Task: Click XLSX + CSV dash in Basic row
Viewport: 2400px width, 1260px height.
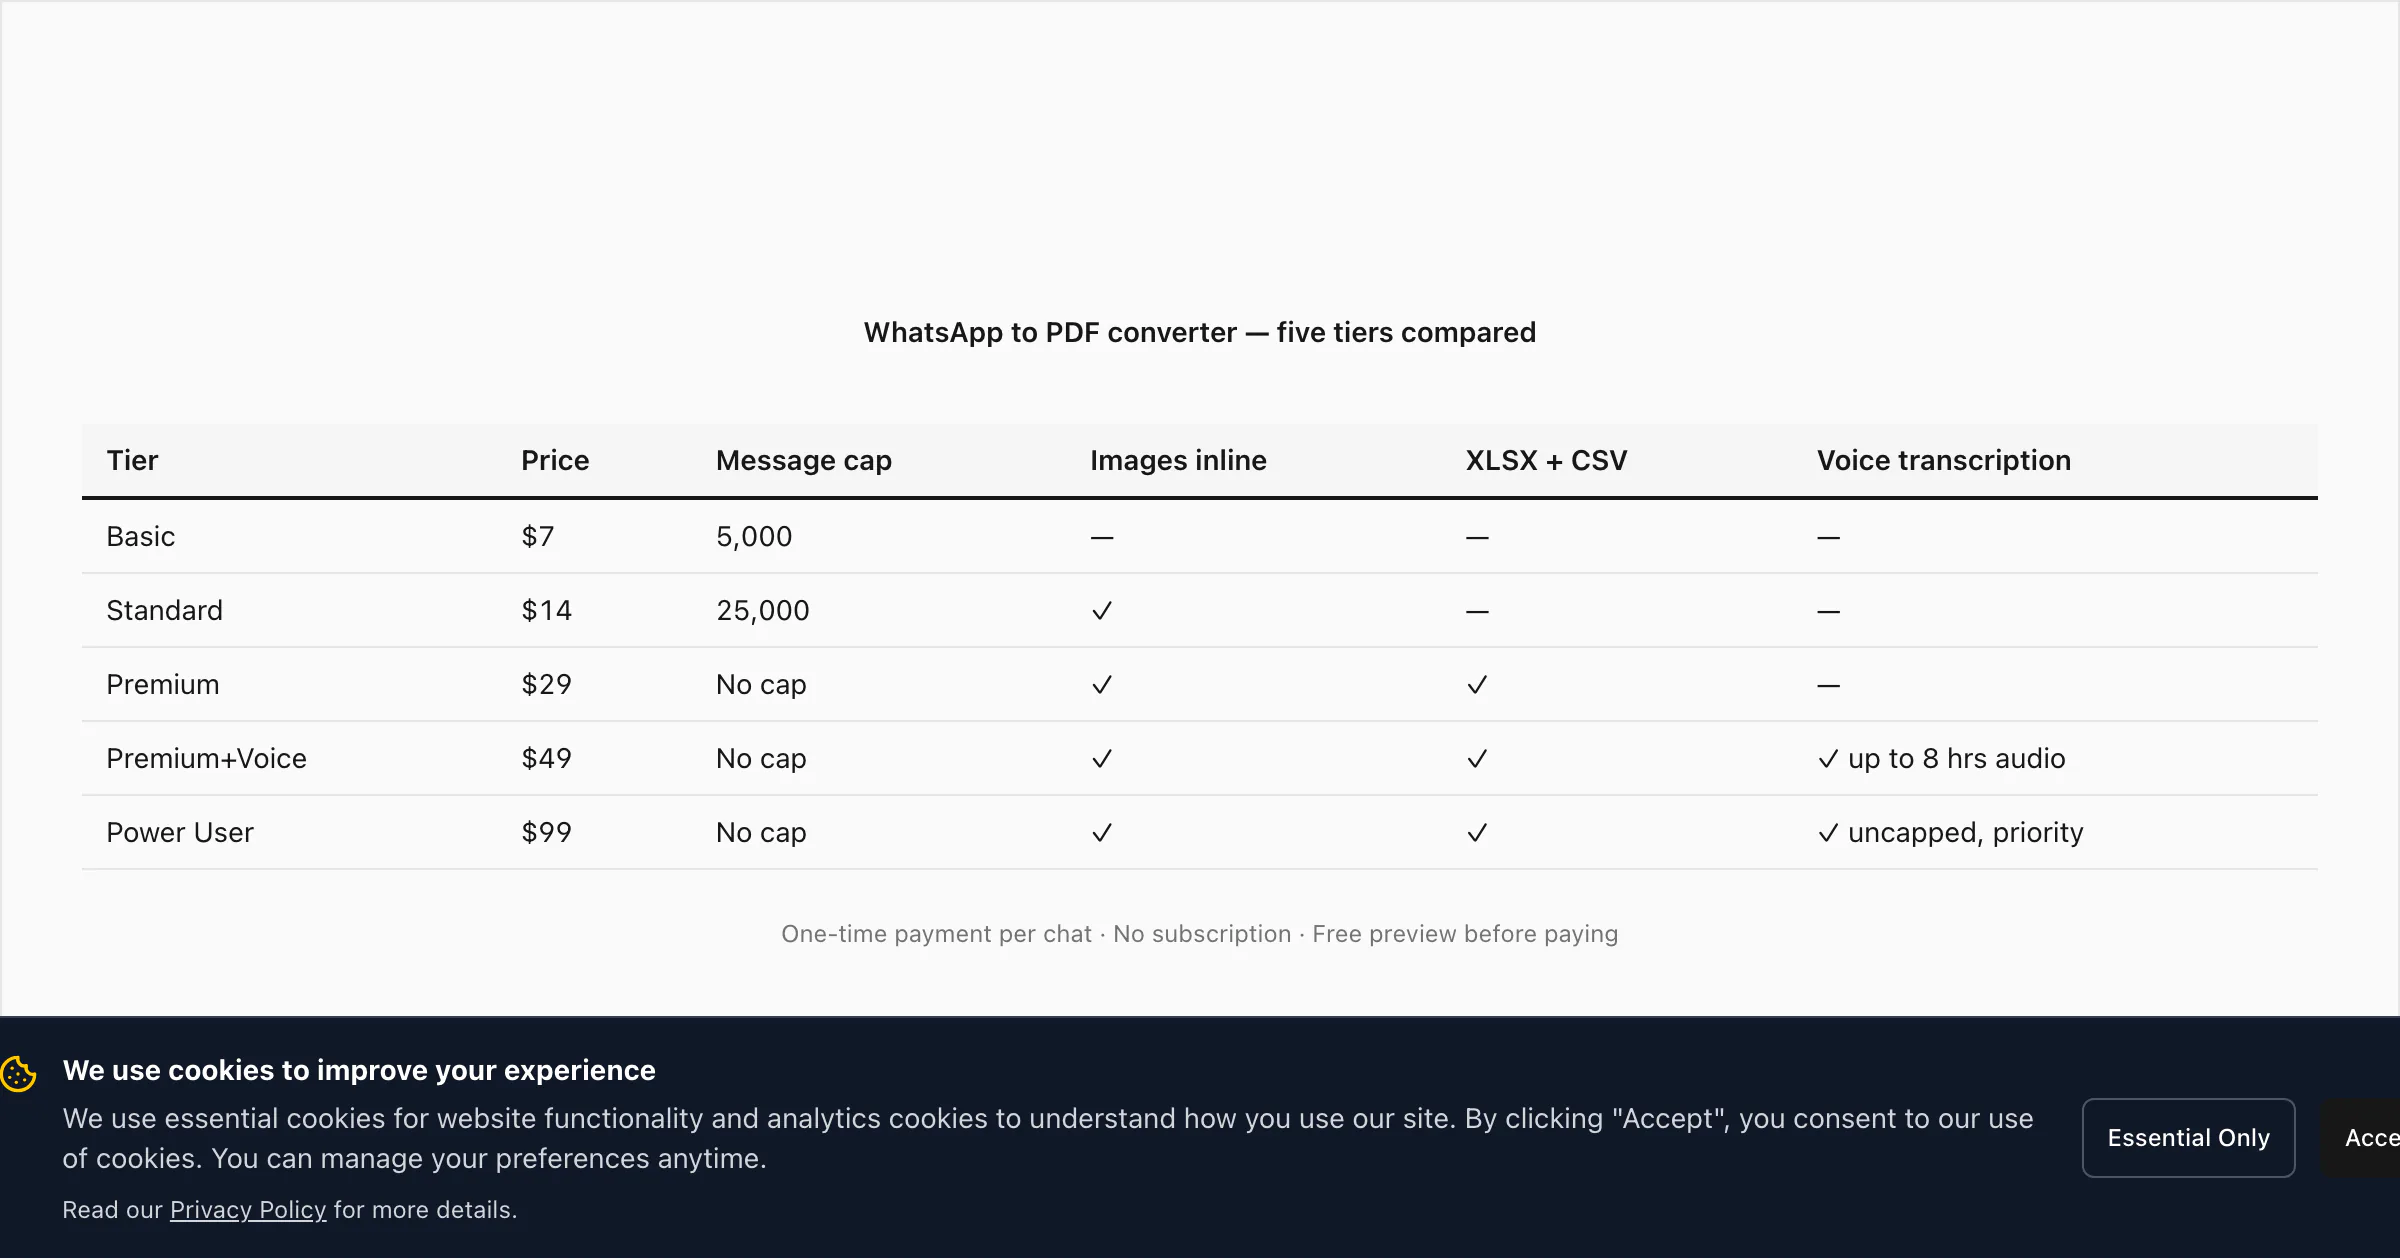Action: click(x=1477, y=538)
